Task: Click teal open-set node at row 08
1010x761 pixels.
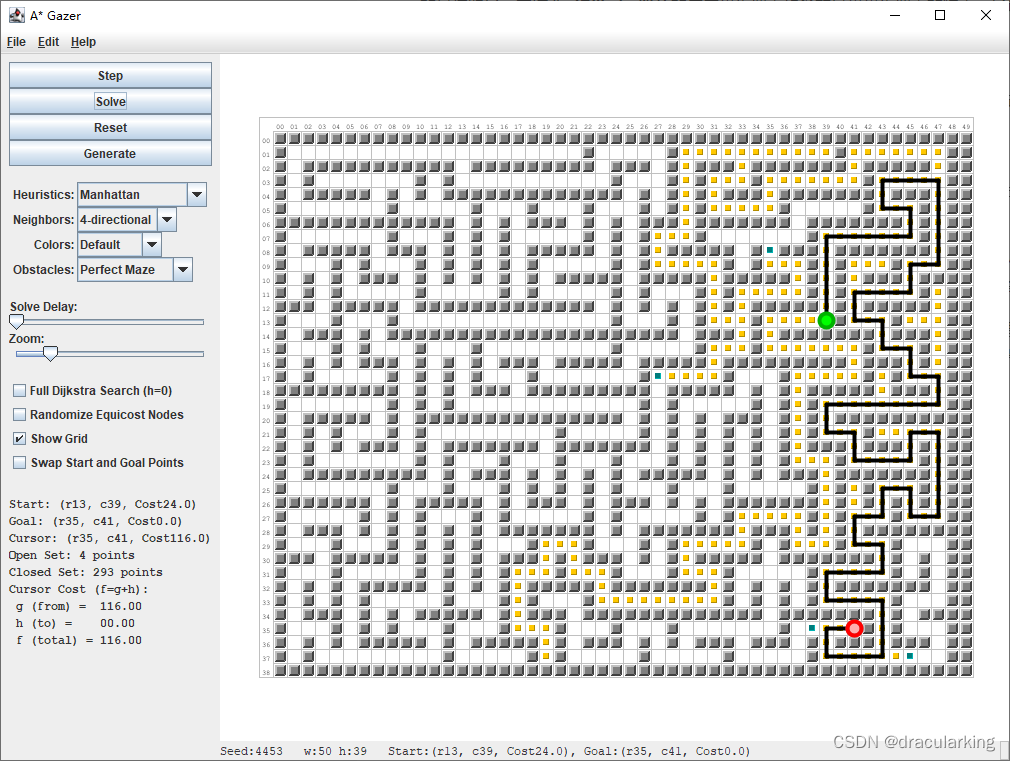Action: pyautogui.click(x=770, y=250)
